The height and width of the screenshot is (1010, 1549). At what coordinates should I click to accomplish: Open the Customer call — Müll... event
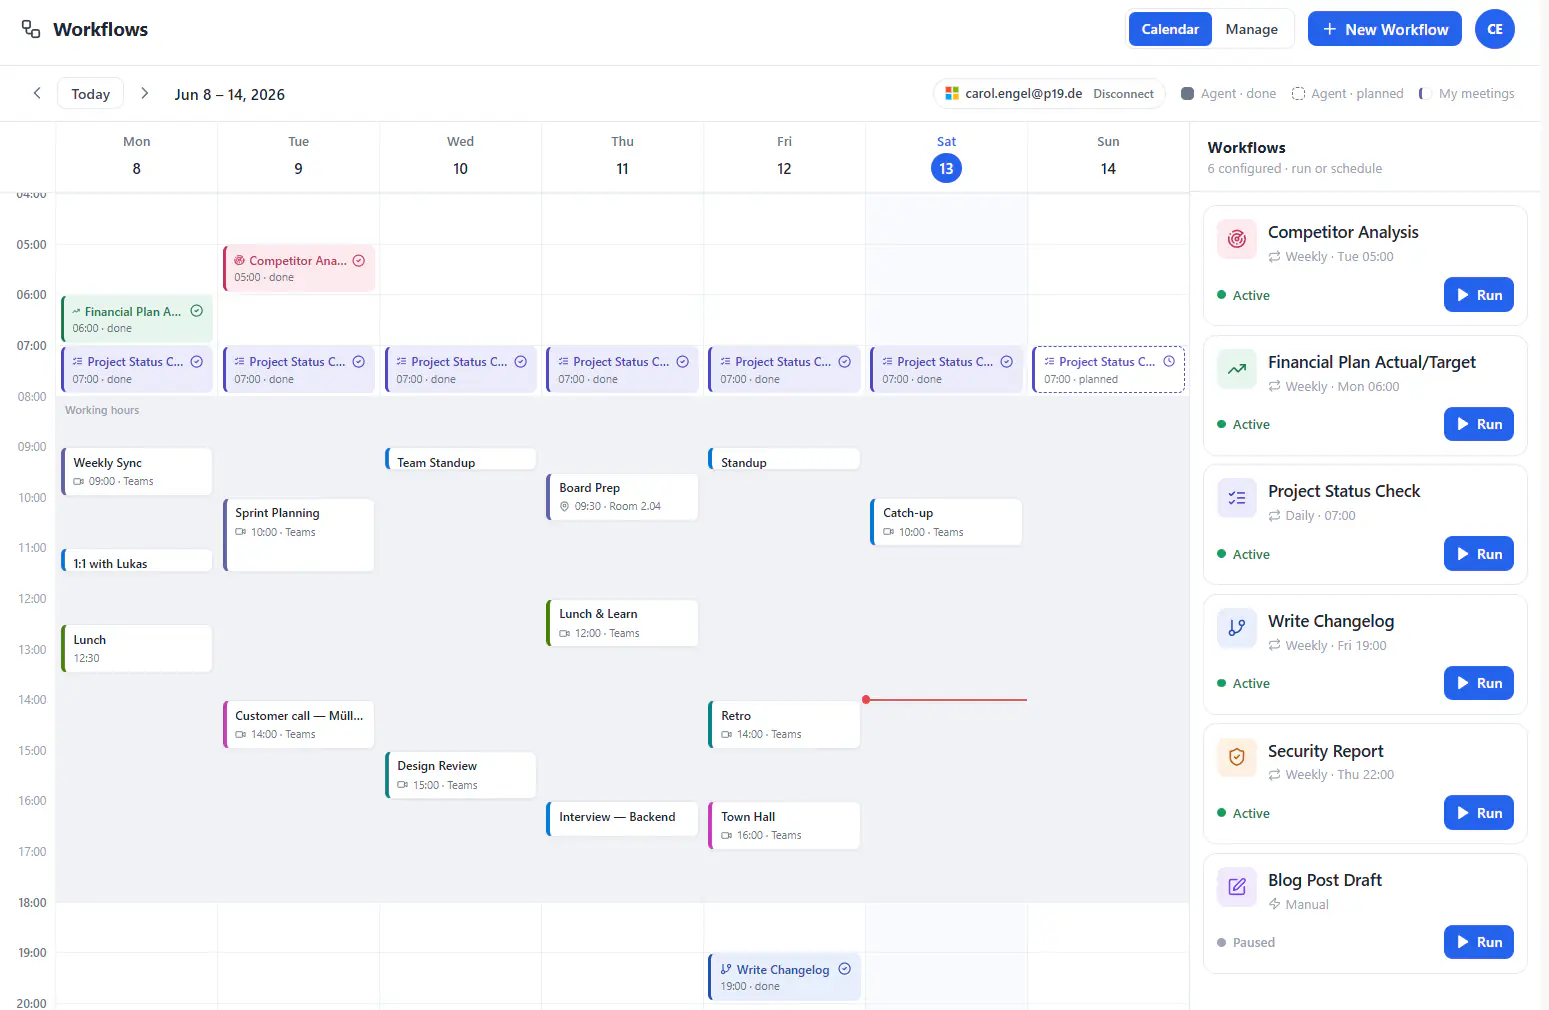click(x=299, y=724)
